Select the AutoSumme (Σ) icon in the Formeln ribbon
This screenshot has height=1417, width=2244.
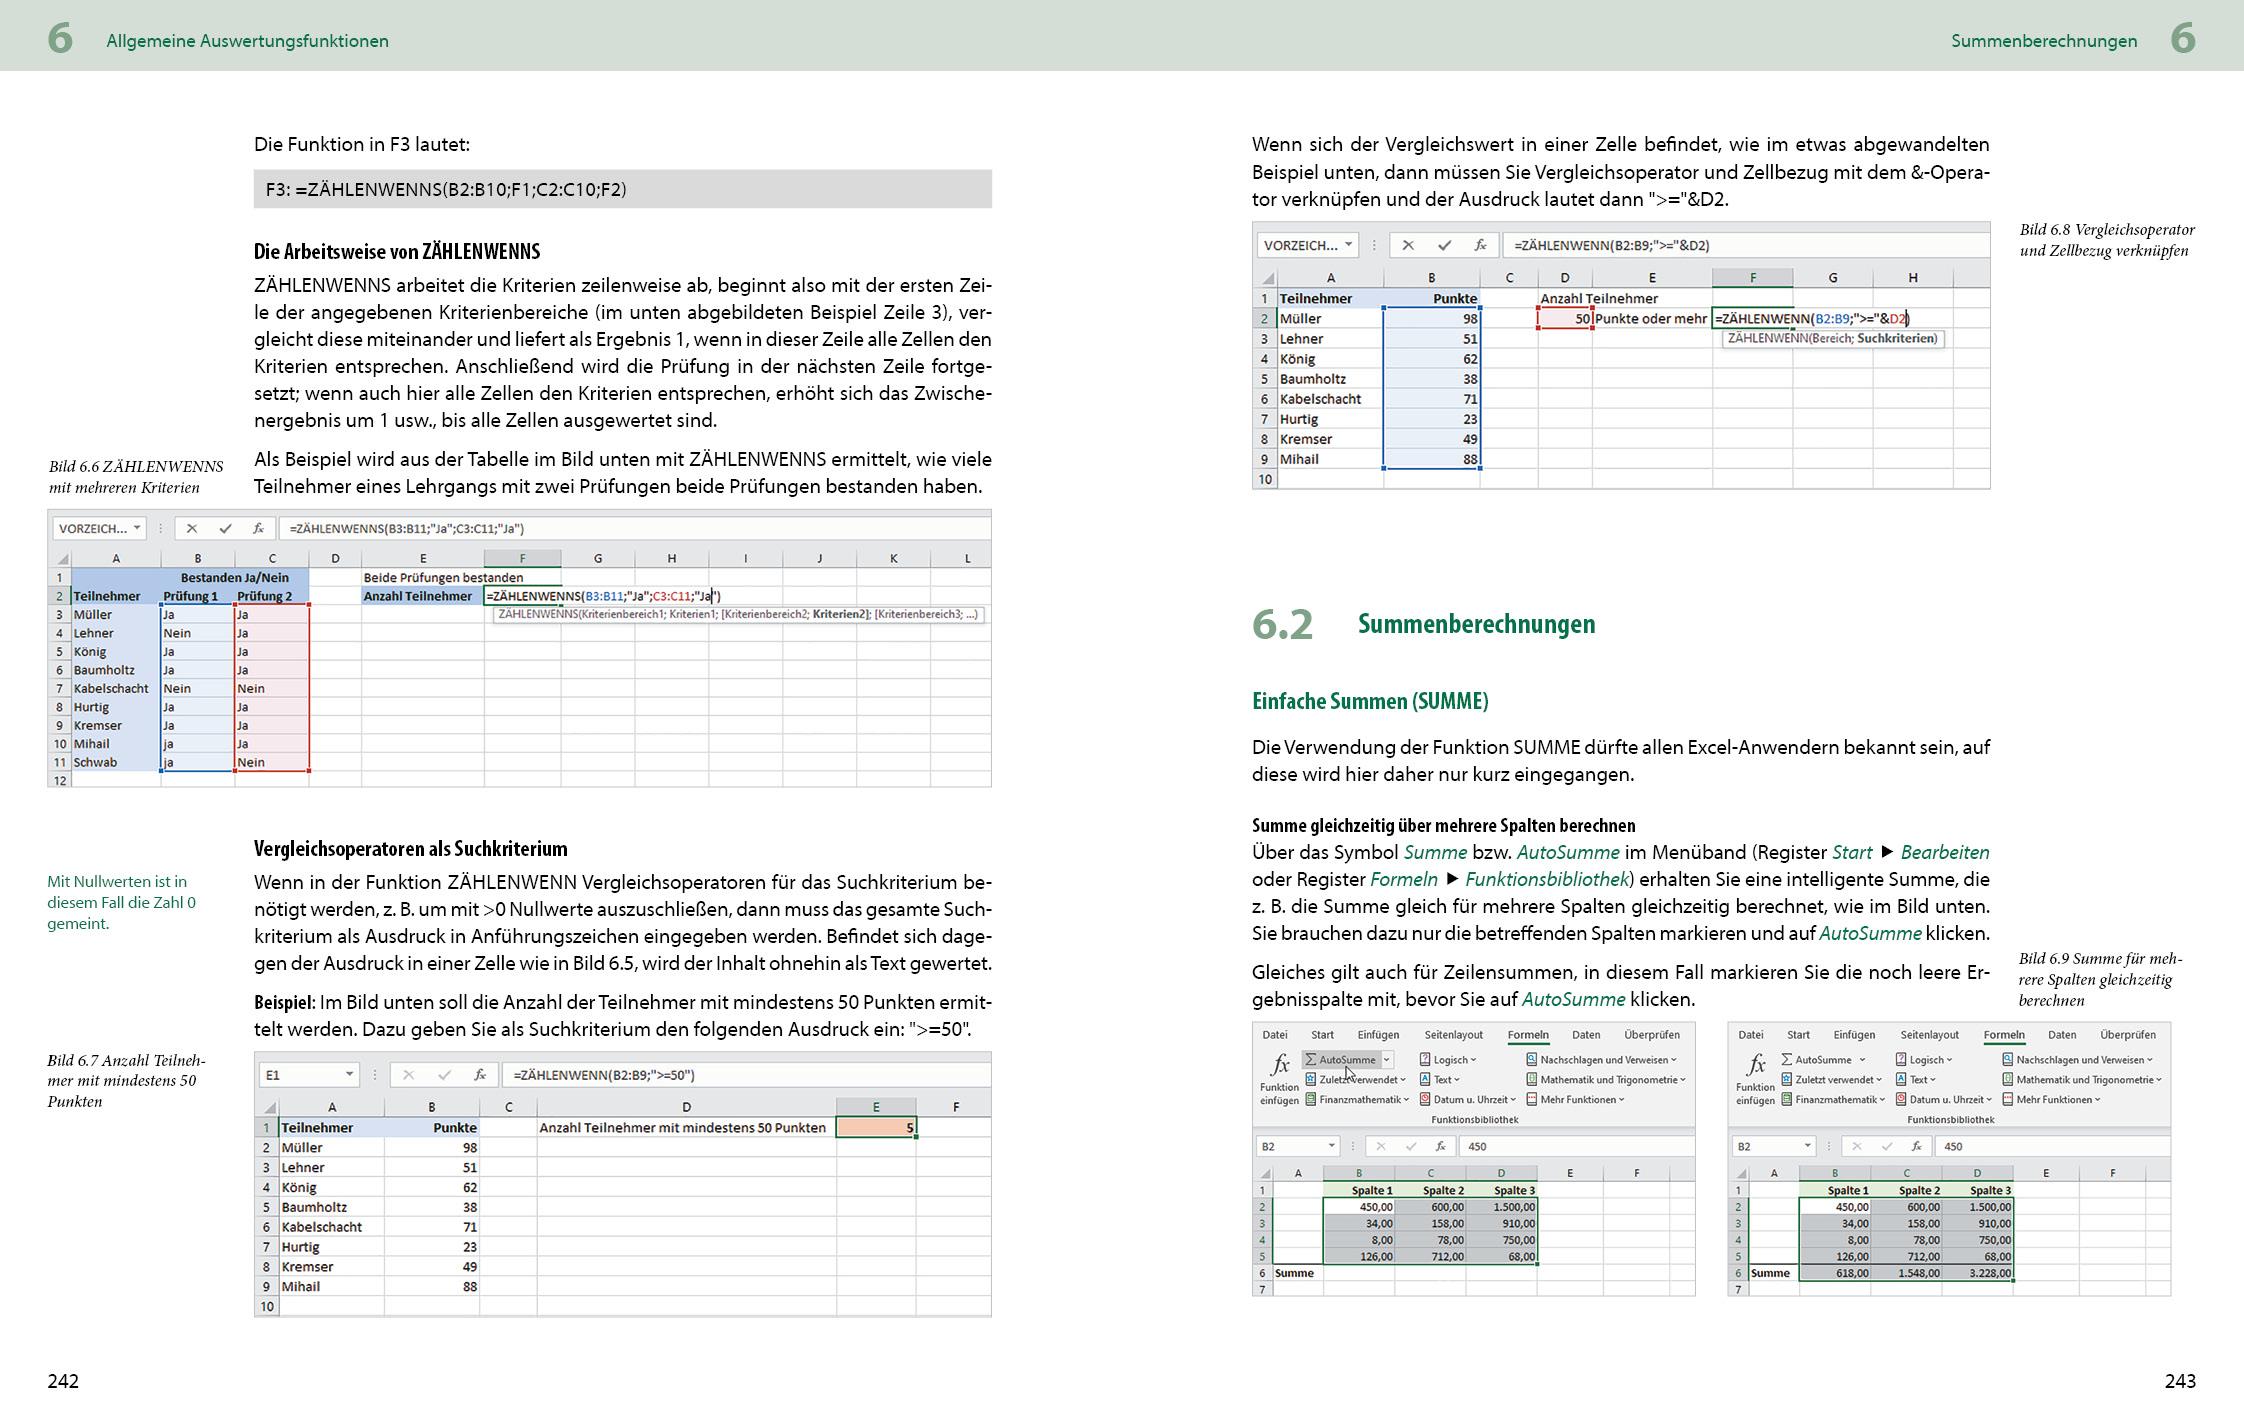1310,1059
